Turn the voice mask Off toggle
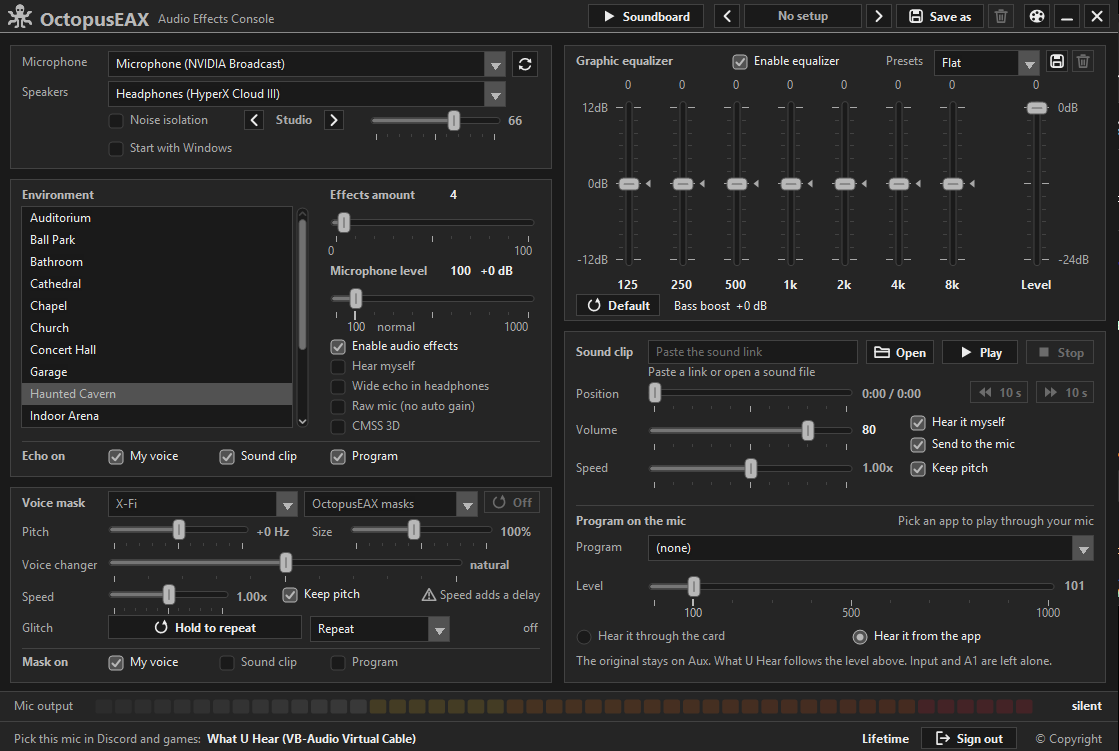 [512, 503]
